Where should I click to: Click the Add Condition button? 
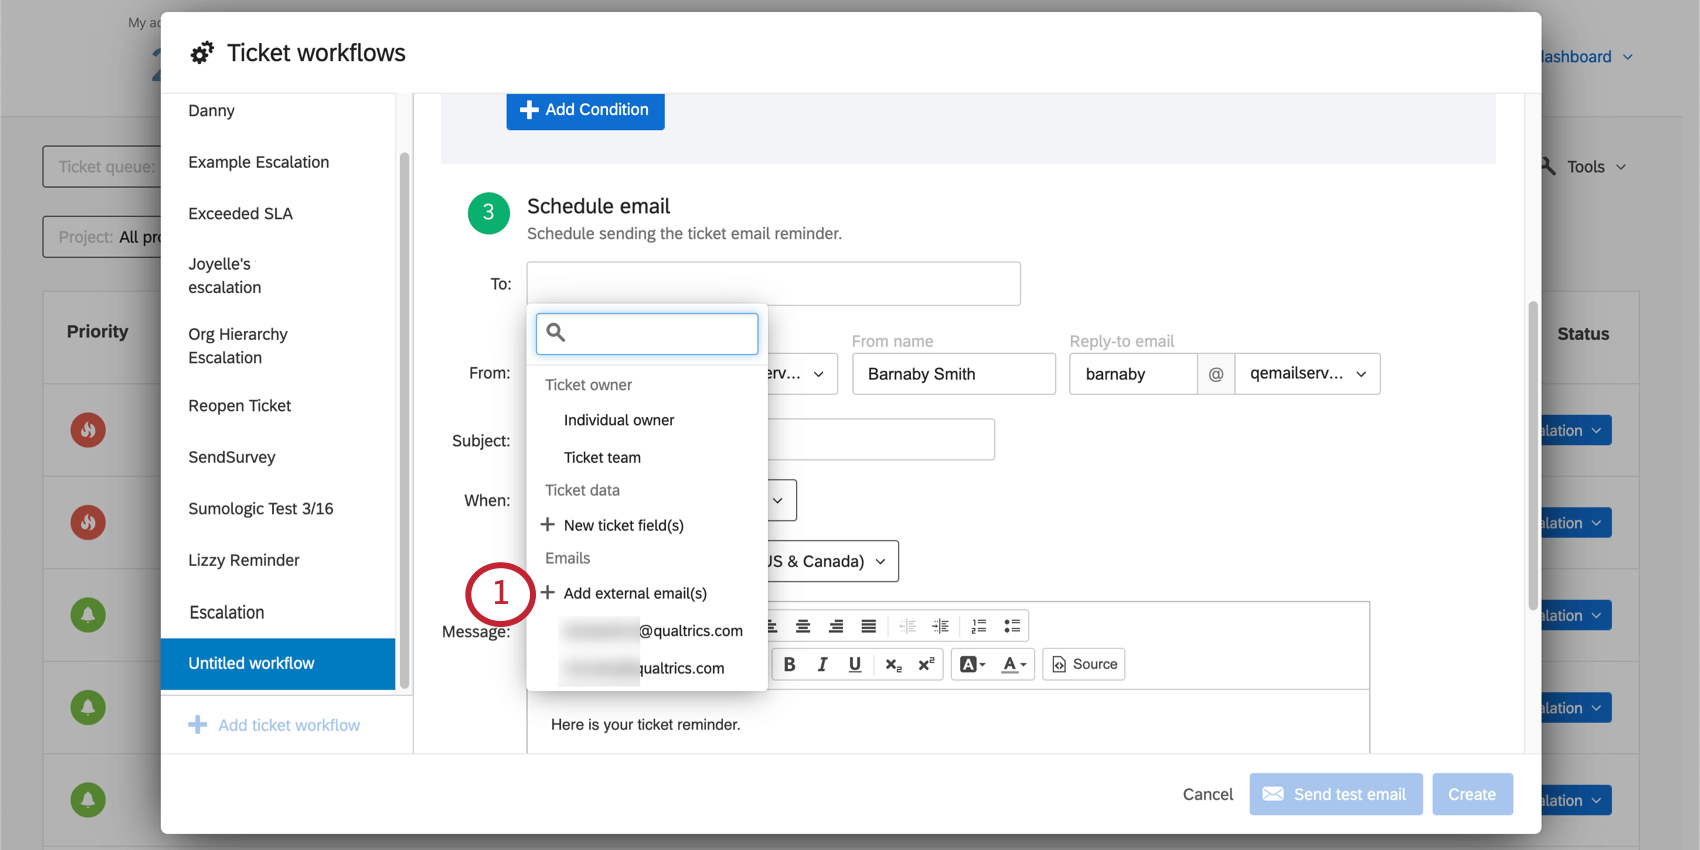(x=585, y=110)
